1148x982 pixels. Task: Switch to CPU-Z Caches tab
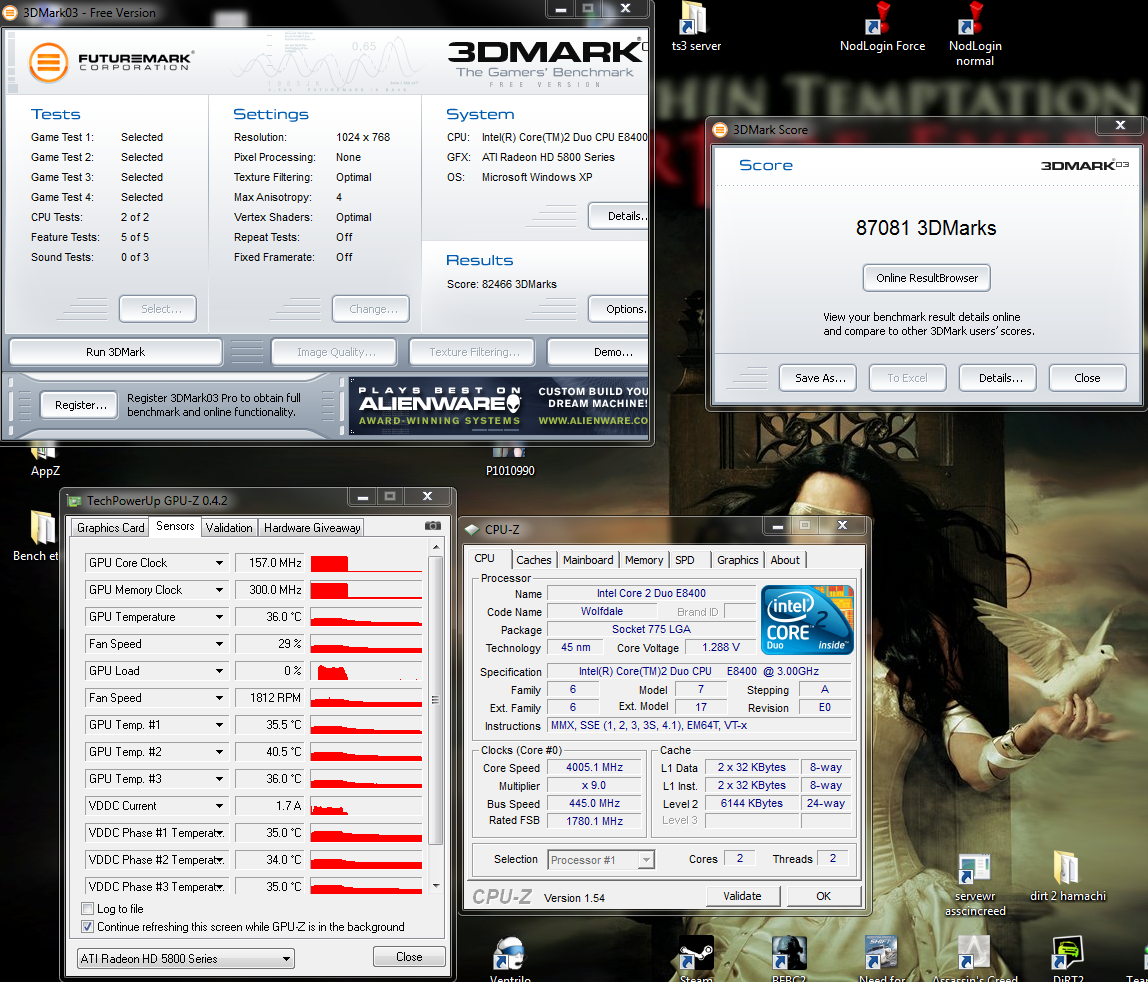click(534, 559)
